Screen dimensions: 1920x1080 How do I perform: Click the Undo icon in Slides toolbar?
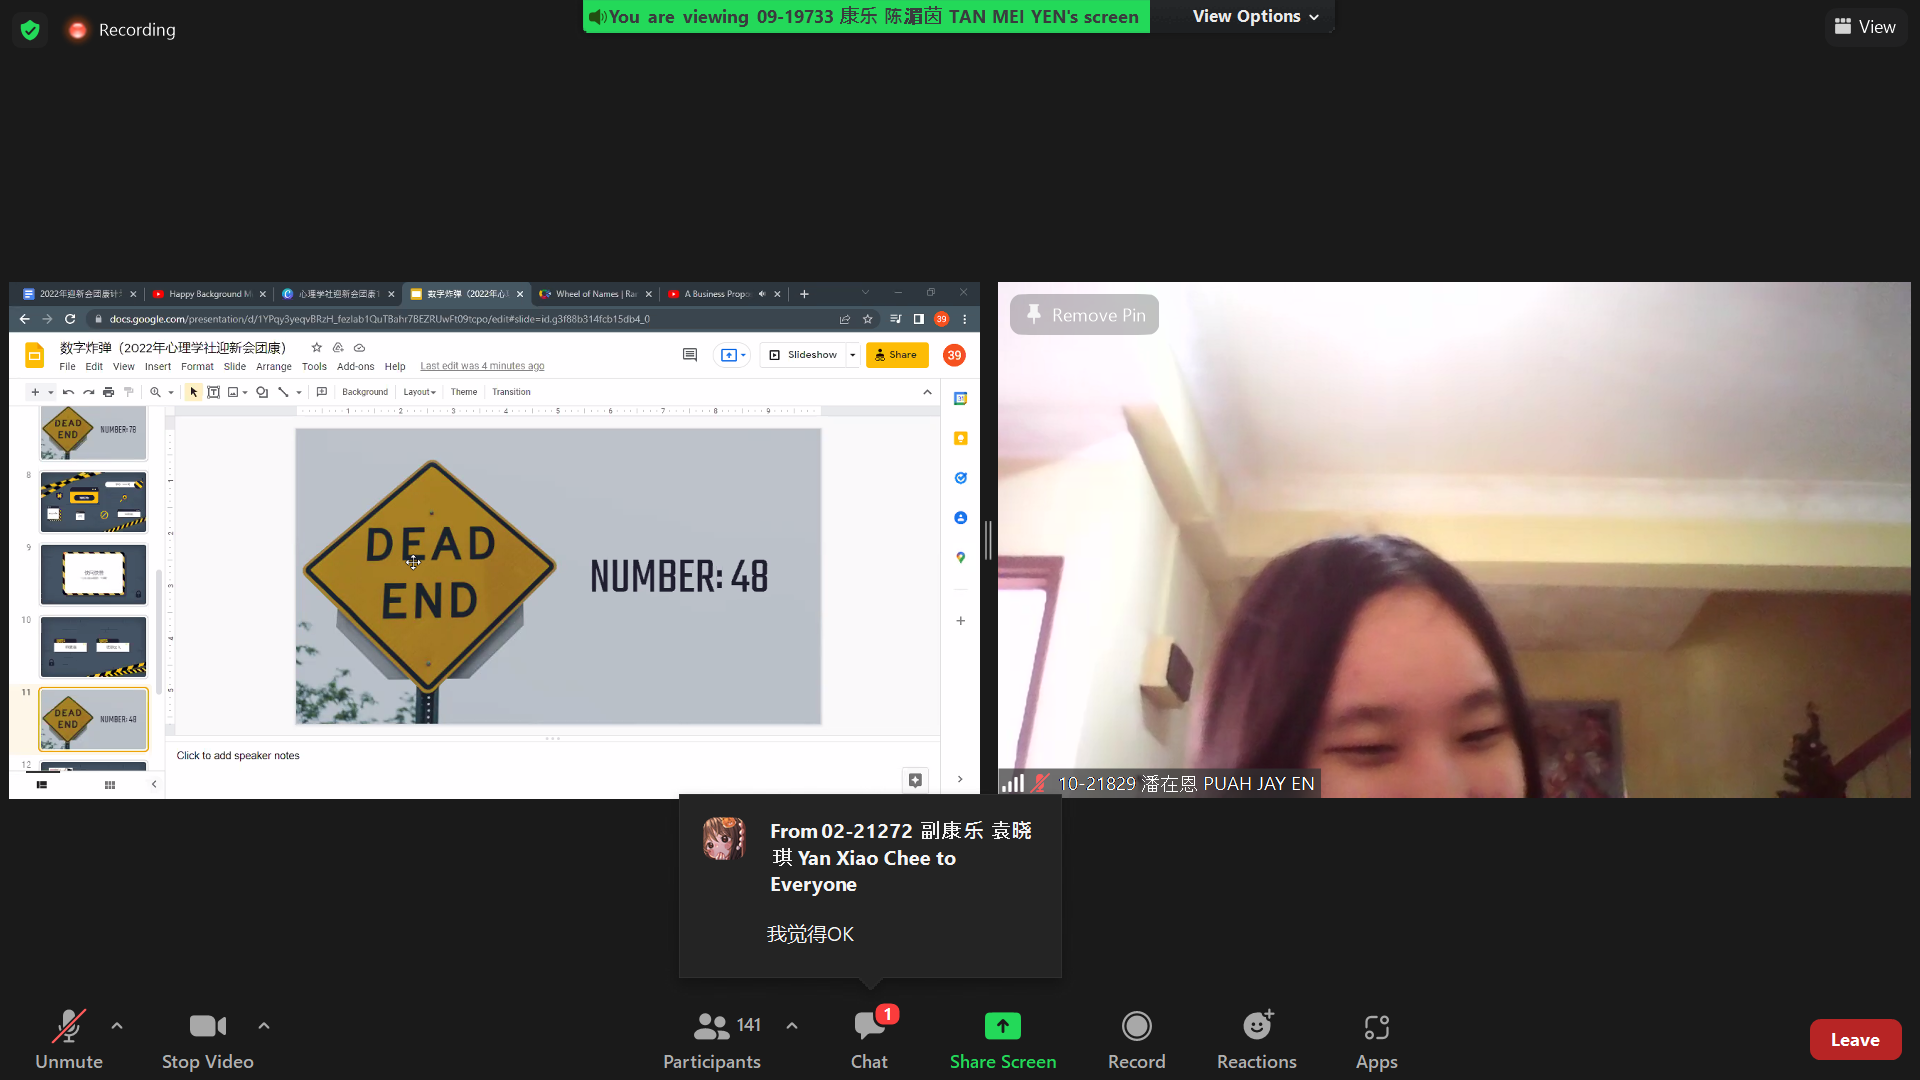[x=68, y=392]
